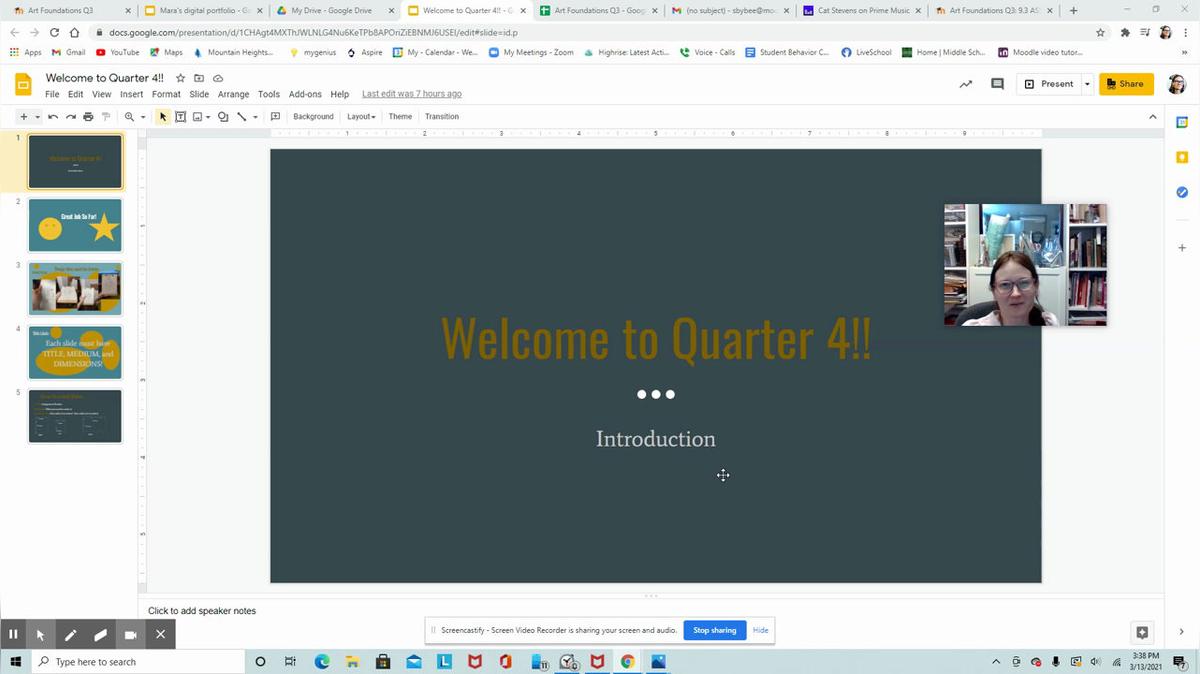Open Google Keep in the side panel
The height and width of the screenshot is (674, 1200).
click(x=1181, y=157)
